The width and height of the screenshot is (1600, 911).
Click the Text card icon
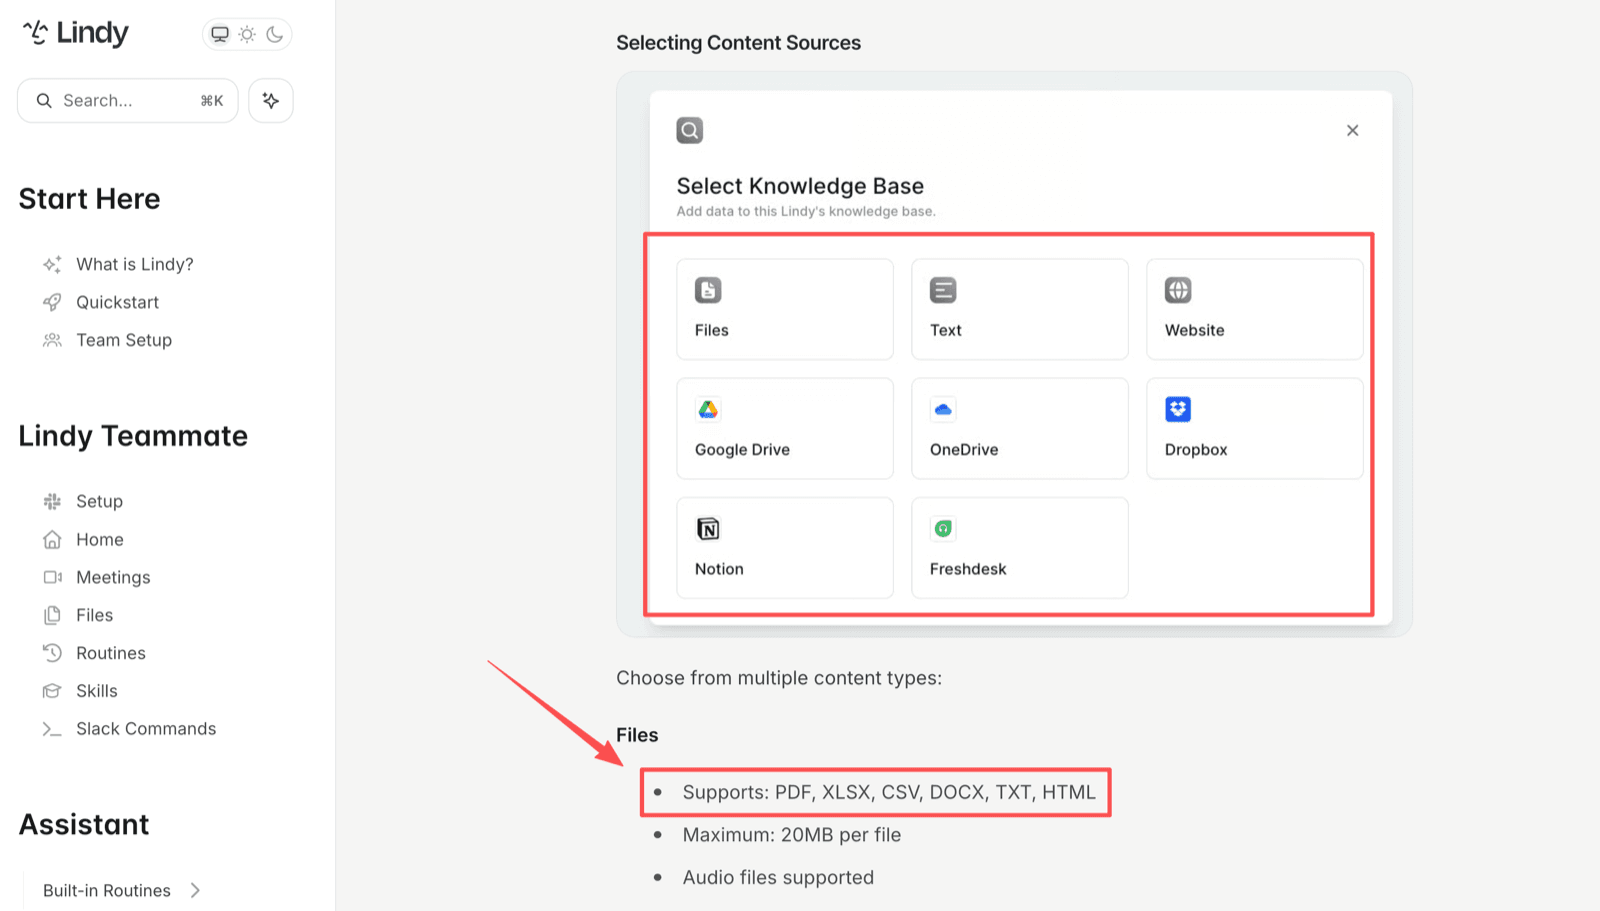coord(943,290)
